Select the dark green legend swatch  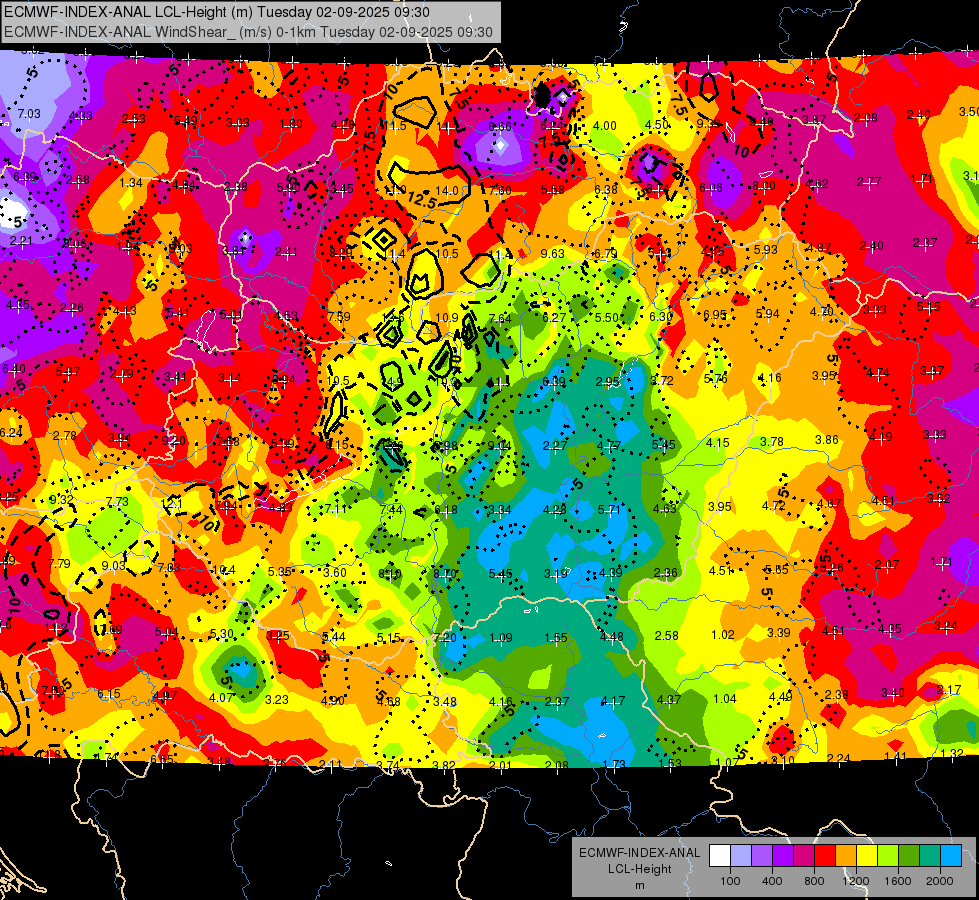[x=909, y=856]
